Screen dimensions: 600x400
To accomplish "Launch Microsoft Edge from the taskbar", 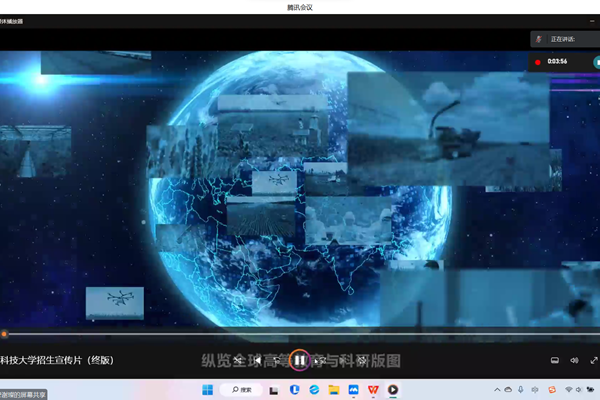I will pos(314,389).
